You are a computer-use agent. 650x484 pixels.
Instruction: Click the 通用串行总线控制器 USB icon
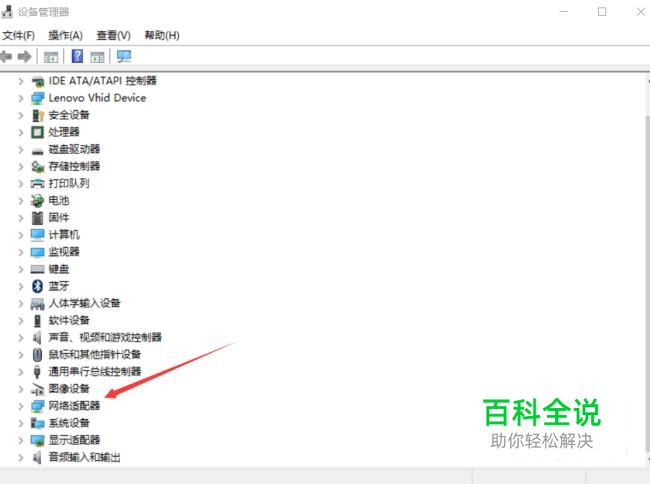click(38, 372)
